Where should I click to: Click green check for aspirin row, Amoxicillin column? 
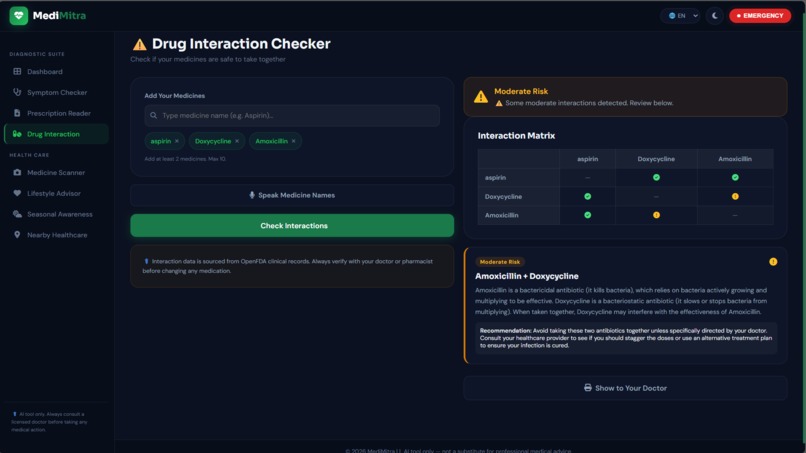tap(735, 177)
